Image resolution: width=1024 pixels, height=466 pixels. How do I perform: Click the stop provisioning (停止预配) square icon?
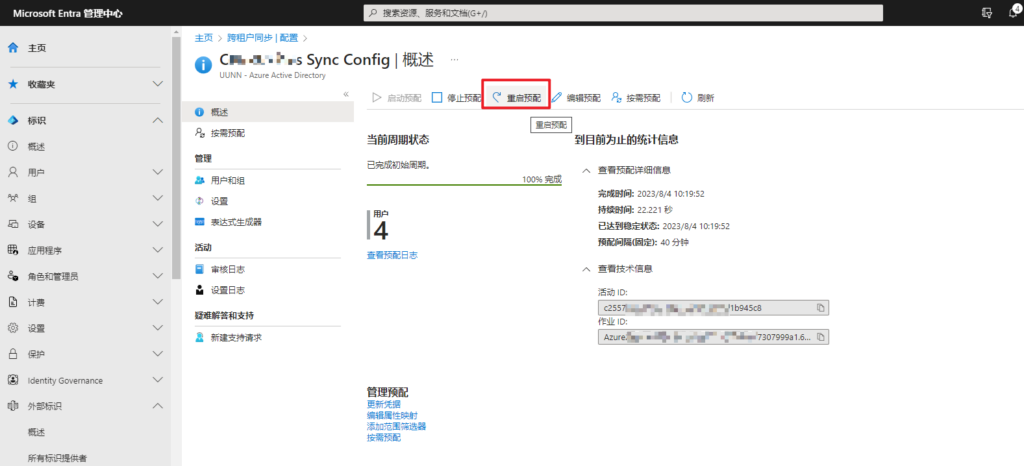click(437, 98)
